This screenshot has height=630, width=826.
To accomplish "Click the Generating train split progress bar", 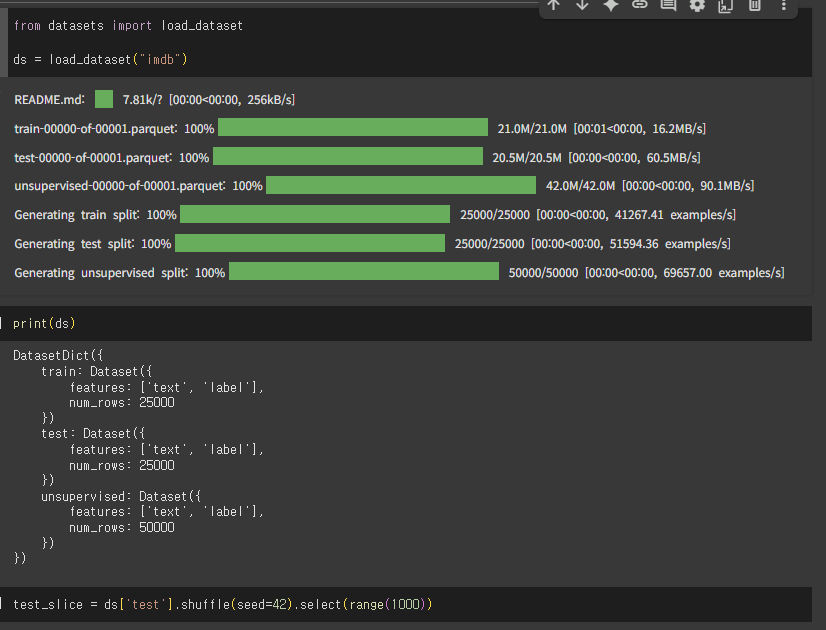I will click(x=315, y=214).
